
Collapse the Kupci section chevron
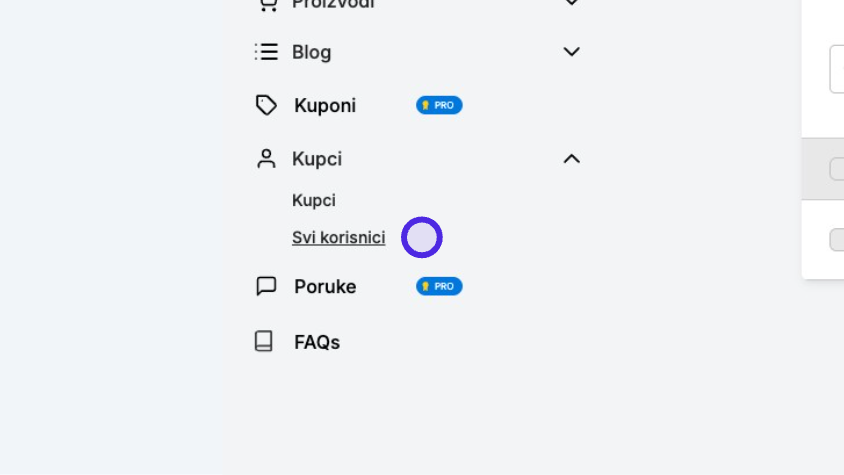click(572, 159)
